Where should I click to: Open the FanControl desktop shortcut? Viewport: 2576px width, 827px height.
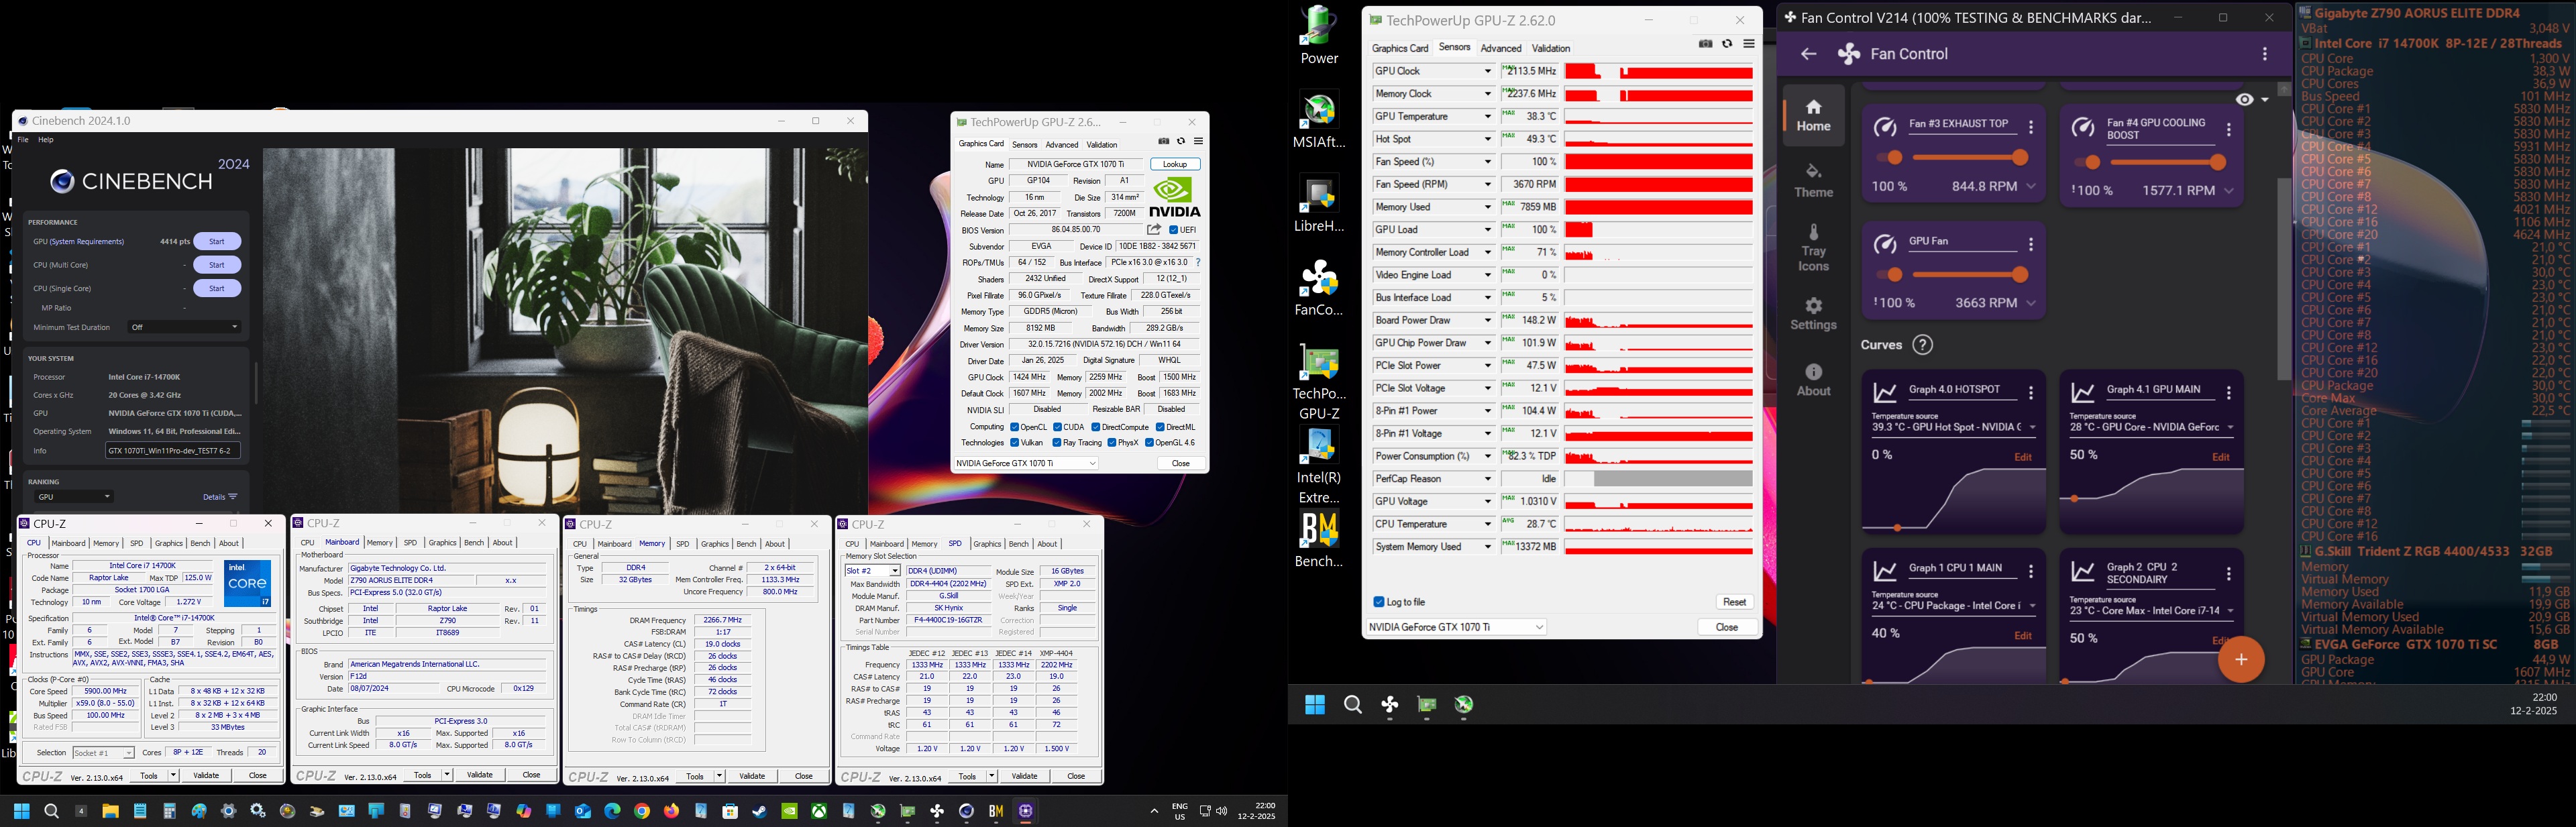(x=1319, y=288)
